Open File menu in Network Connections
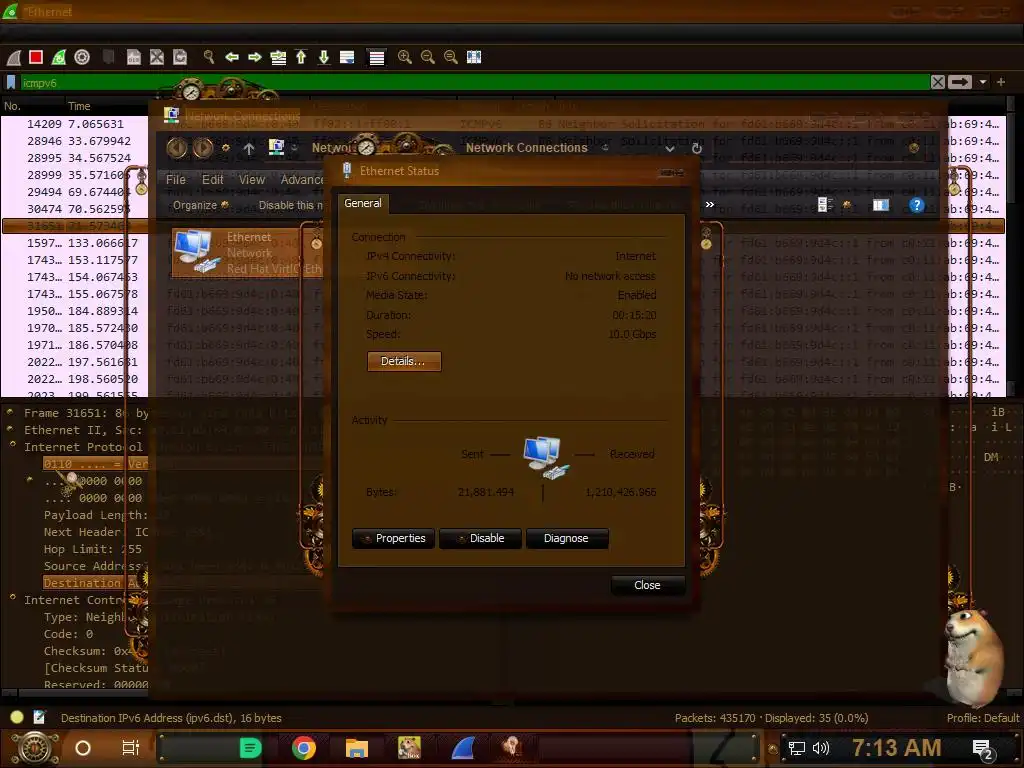1024x768 pixels. click(x=176, y=180)
